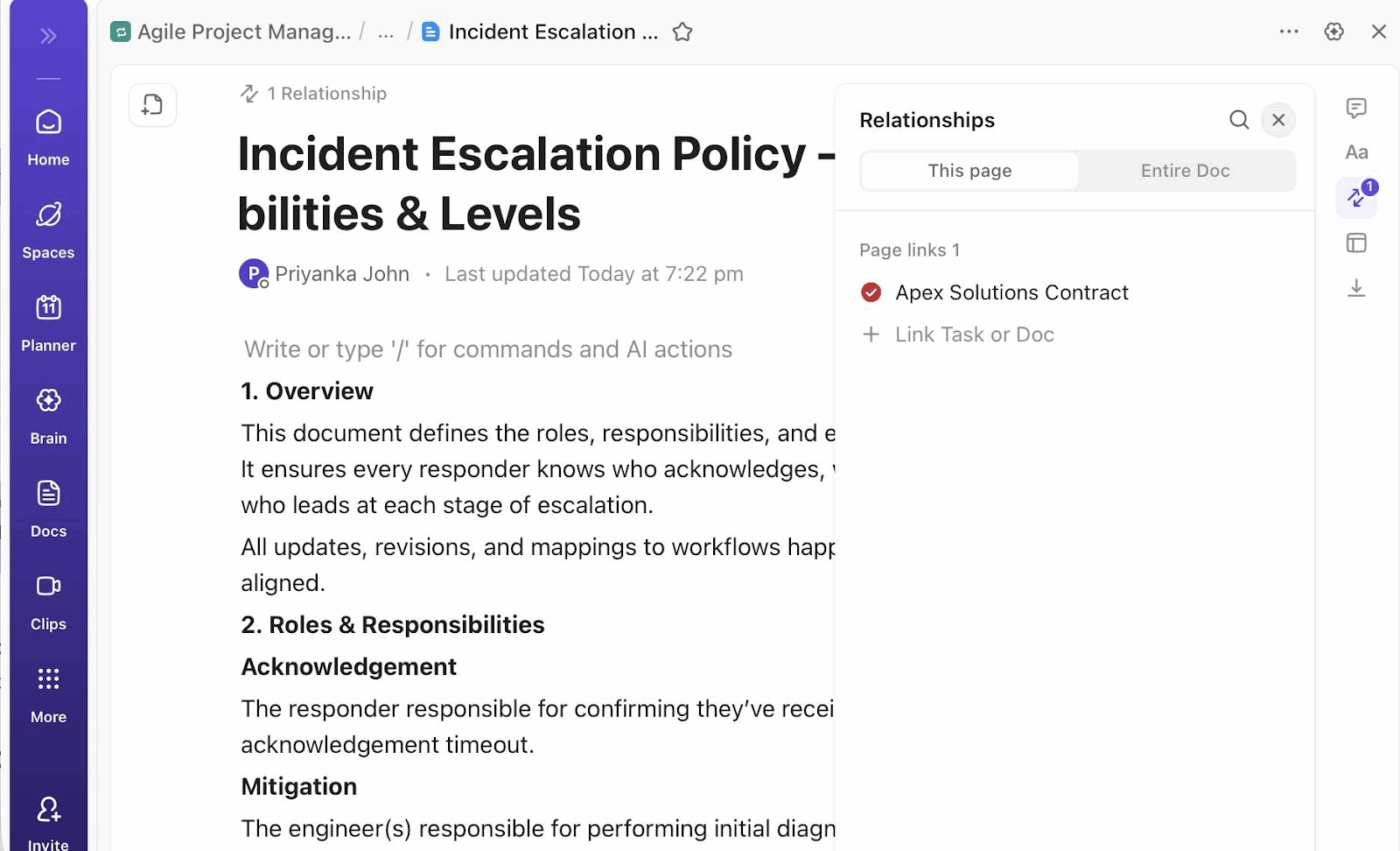Open Clips from the sidebar
This screenshot has height=851, width=1400.
point(47,598)
